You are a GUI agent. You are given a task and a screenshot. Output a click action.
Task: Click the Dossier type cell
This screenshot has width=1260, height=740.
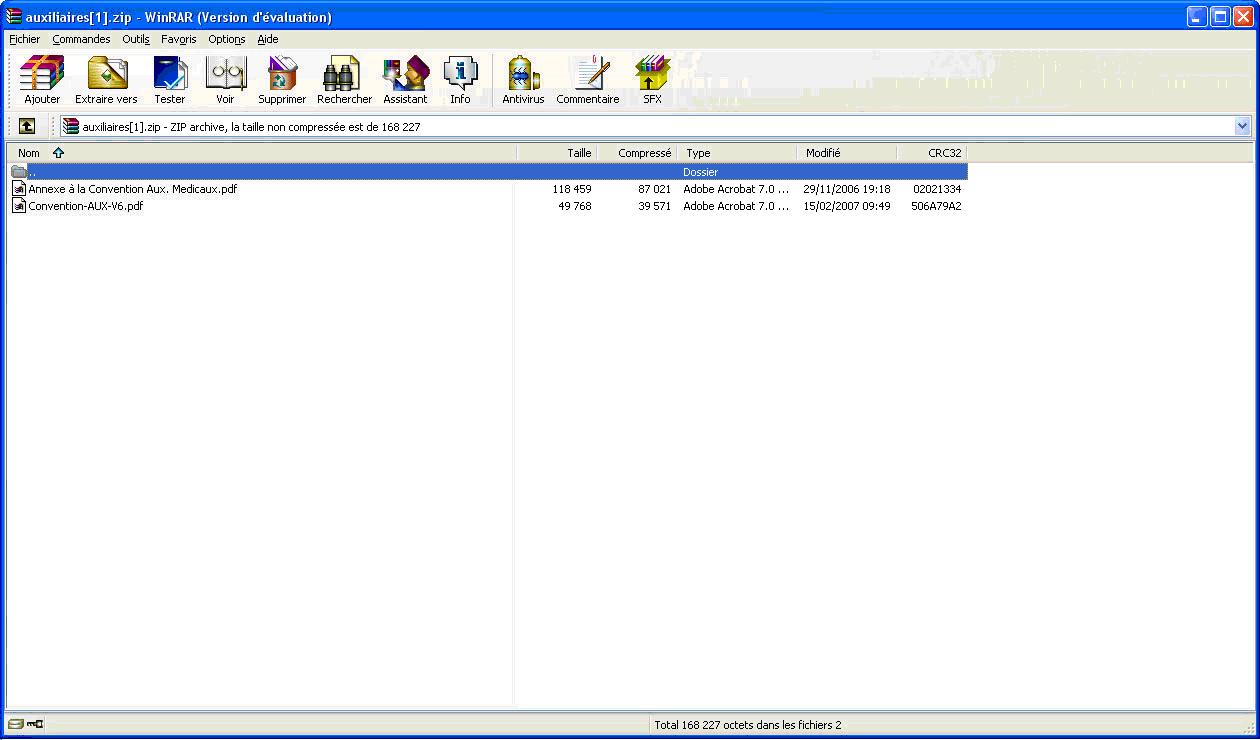tap(701, 172)
